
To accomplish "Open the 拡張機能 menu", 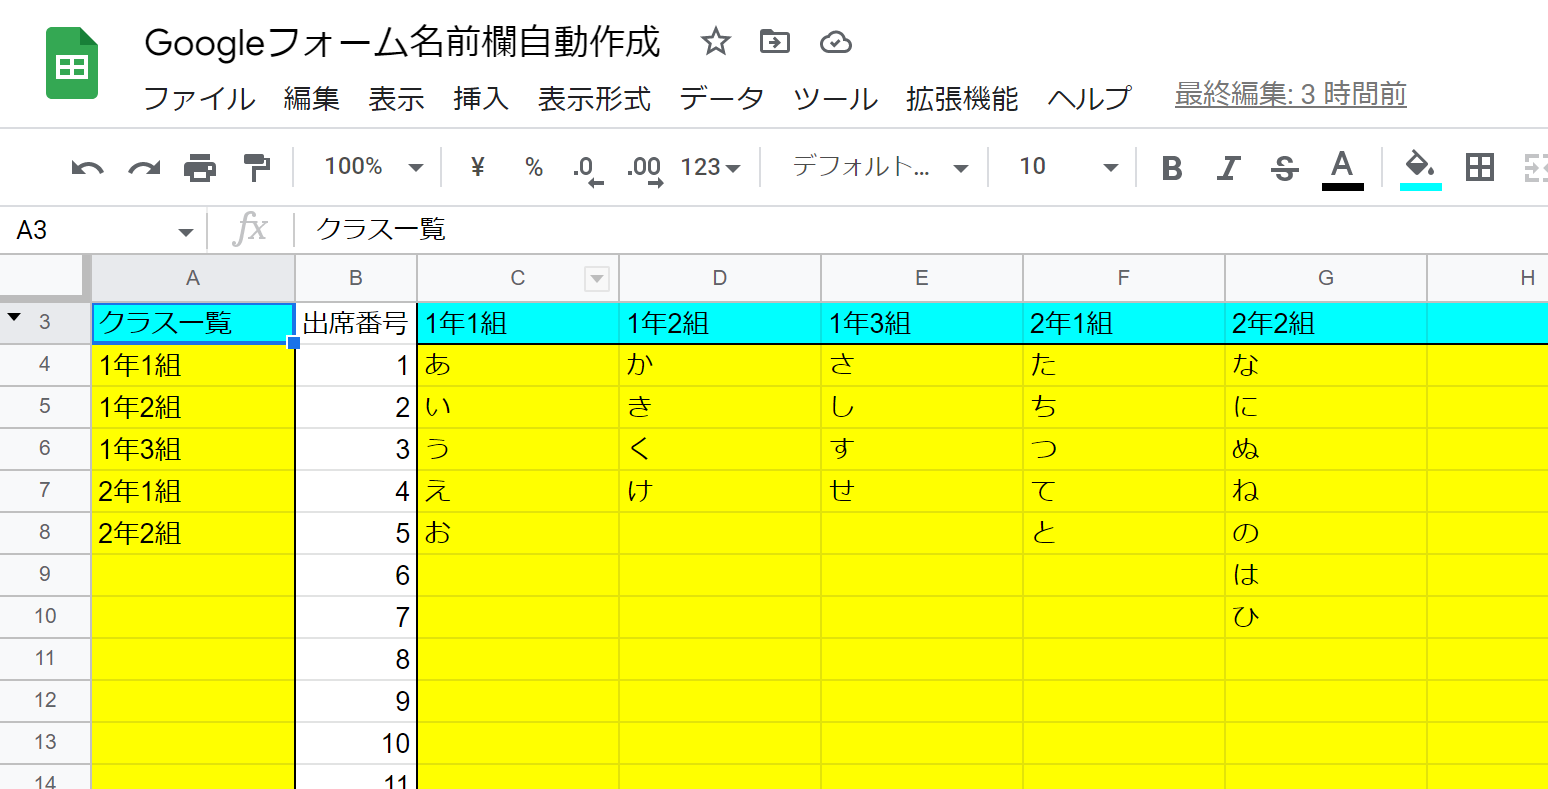I will (962, 98).
